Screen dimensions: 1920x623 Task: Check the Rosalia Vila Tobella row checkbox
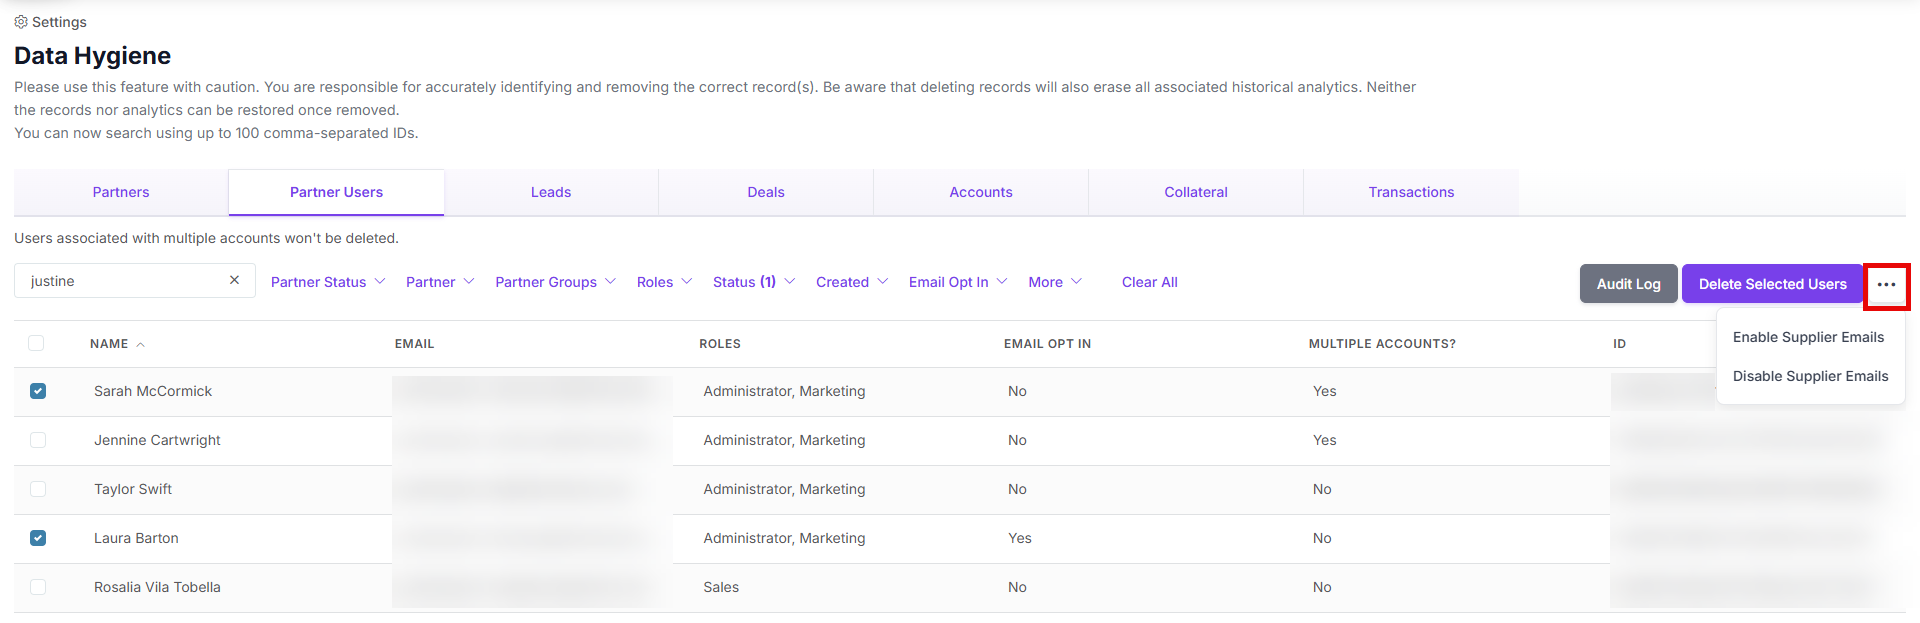[38, 587]
